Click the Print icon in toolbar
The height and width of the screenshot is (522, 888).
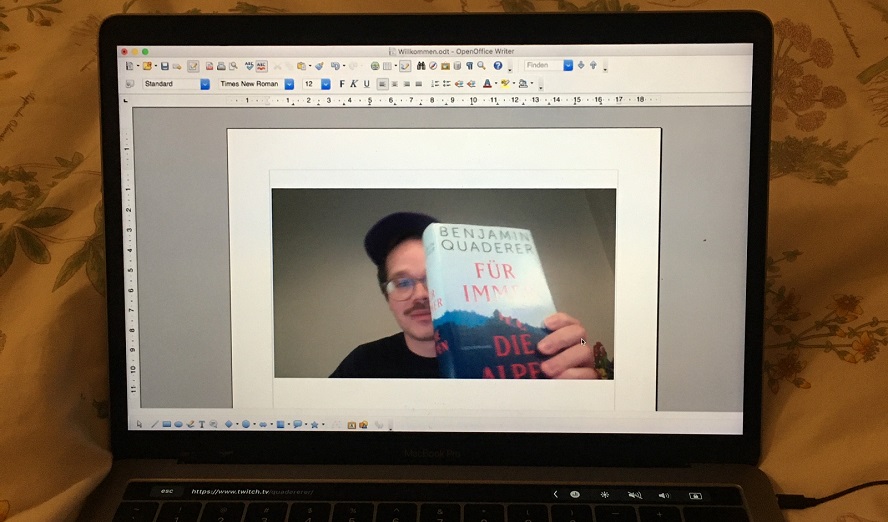[221, 66]
